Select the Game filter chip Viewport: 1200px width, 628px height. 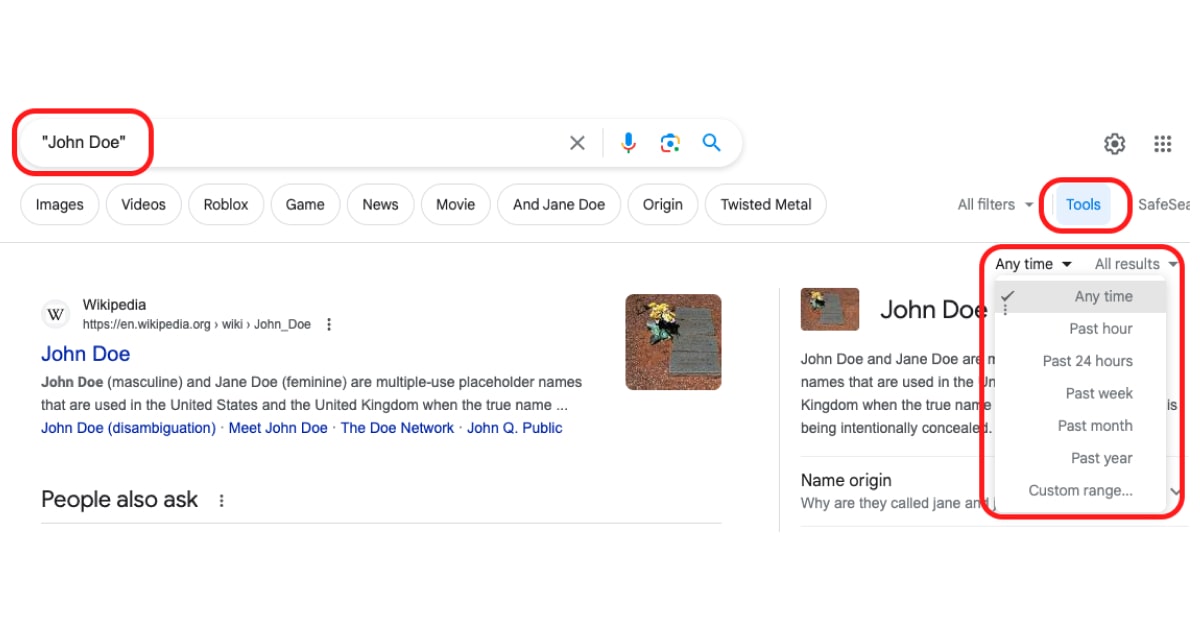click(x=305, y=204)
